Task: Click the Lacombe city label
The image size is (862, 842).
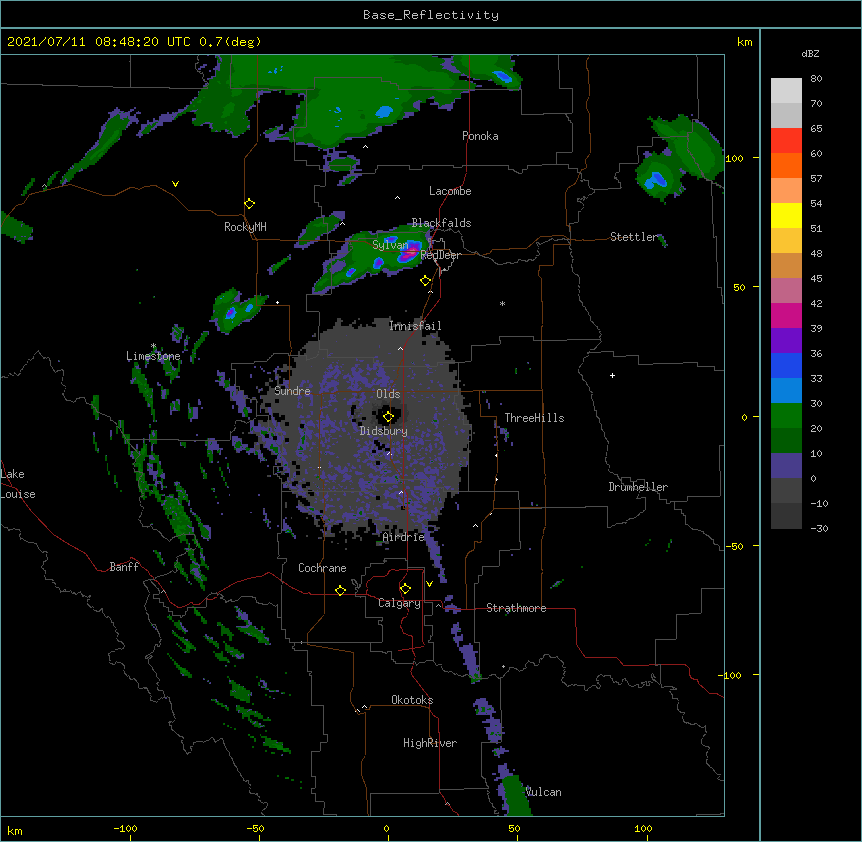Action: coord(450,191)
